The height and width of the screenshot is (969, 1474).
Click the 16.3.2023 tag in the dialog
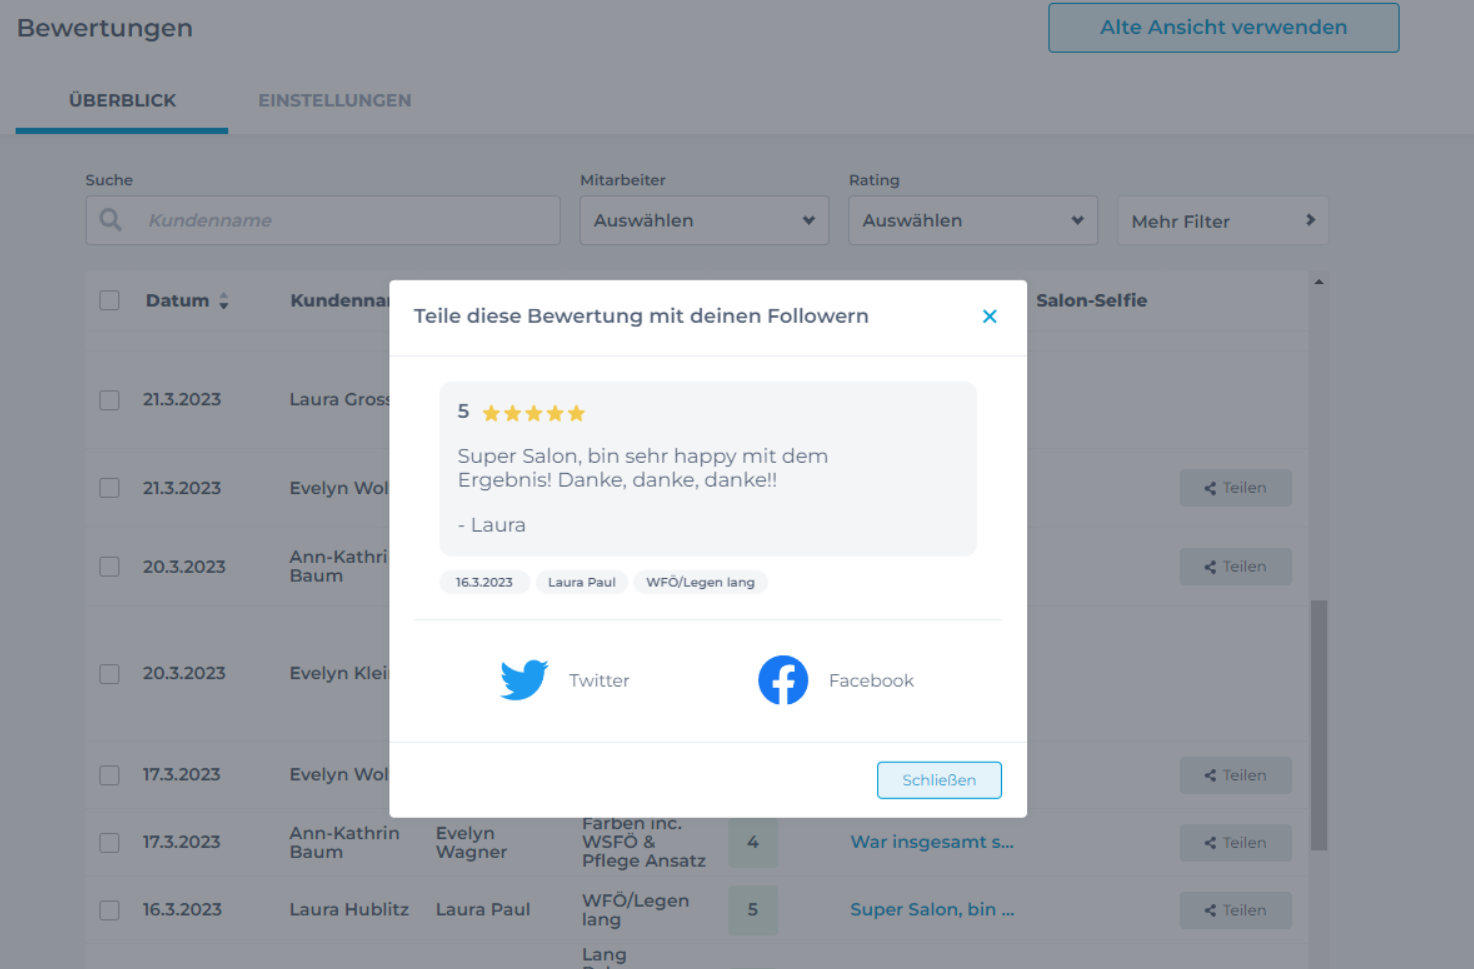[x=484, y=582]
